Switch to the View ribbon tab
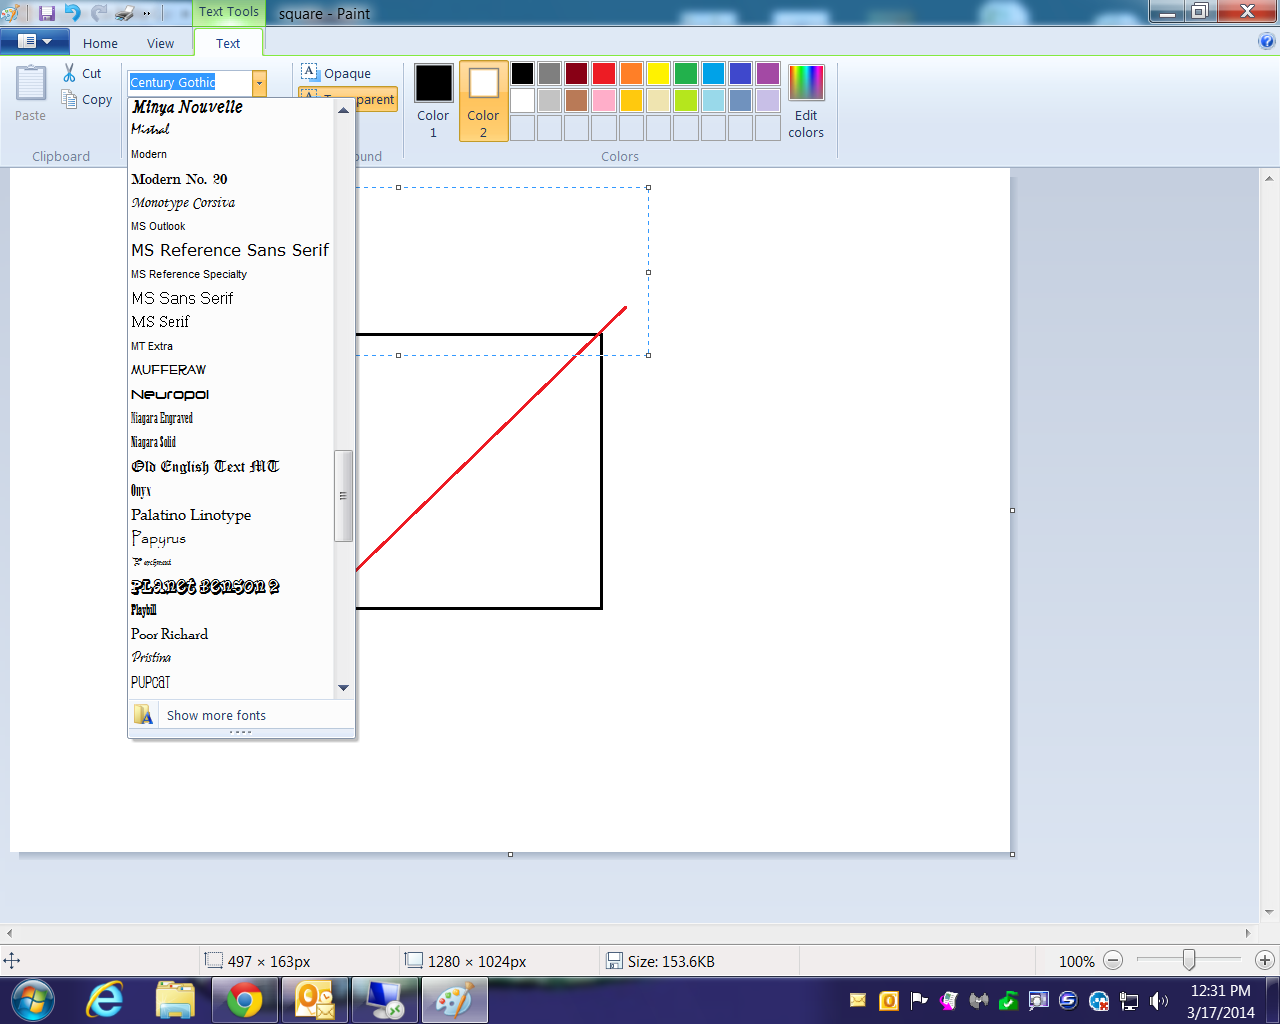 click(x=161, y=43)
